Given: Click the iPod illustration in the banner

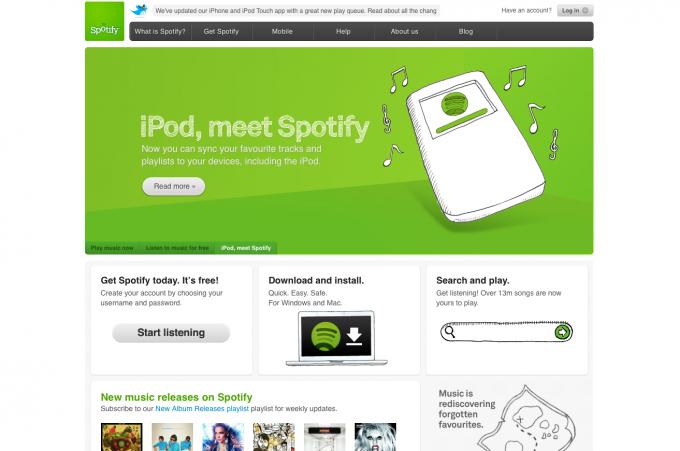Looking at the screenshot, I should [475, 145].
